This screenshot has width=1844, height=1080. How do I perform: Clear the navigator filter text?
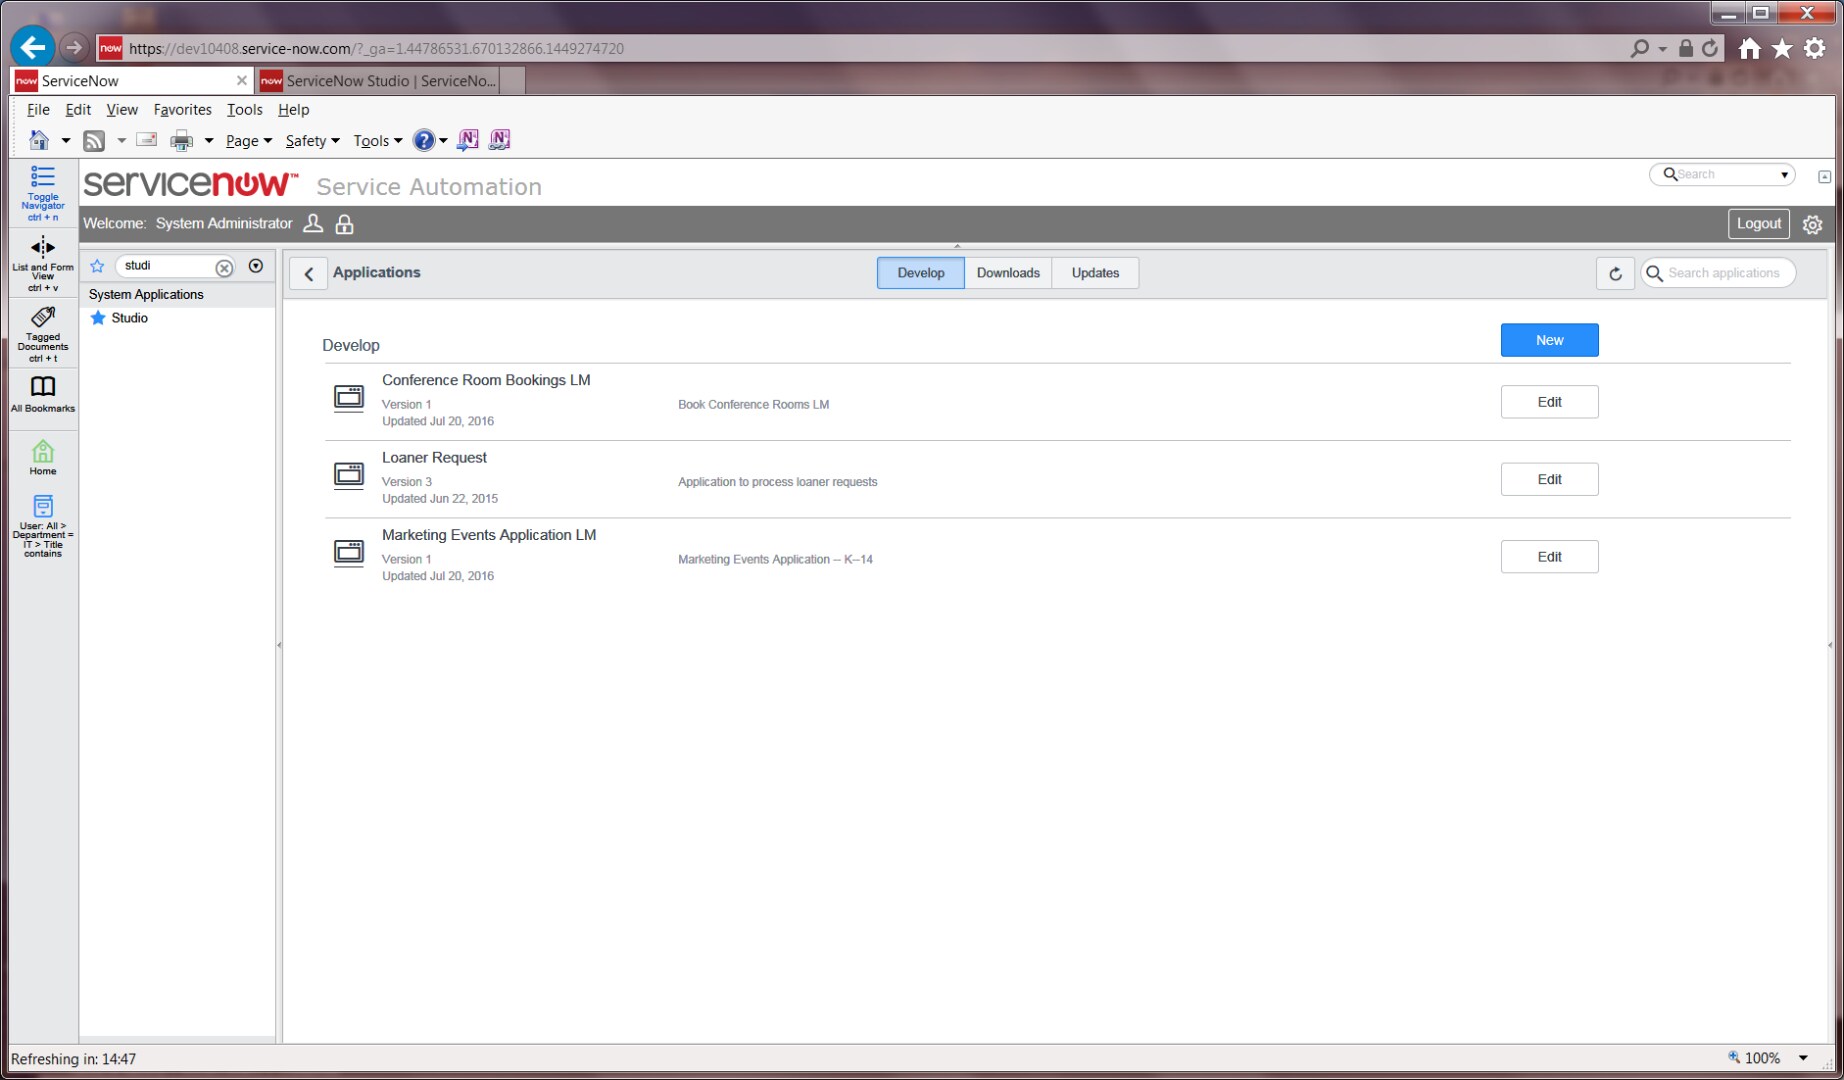tap(224, 267)
